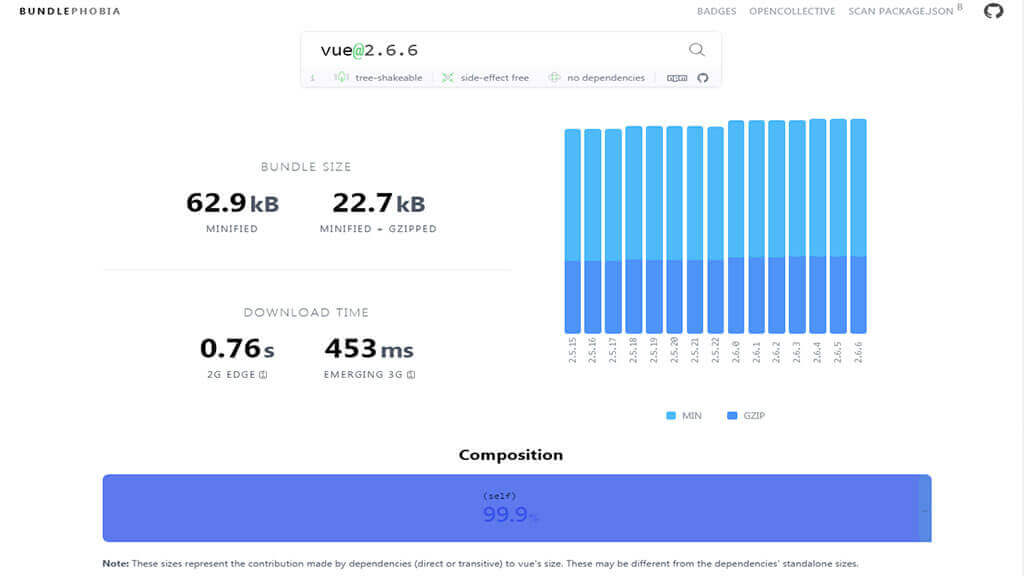The image size is (1024, 576).
Task: Select the 2.5.21 version bar
Action: coord(695,230)
